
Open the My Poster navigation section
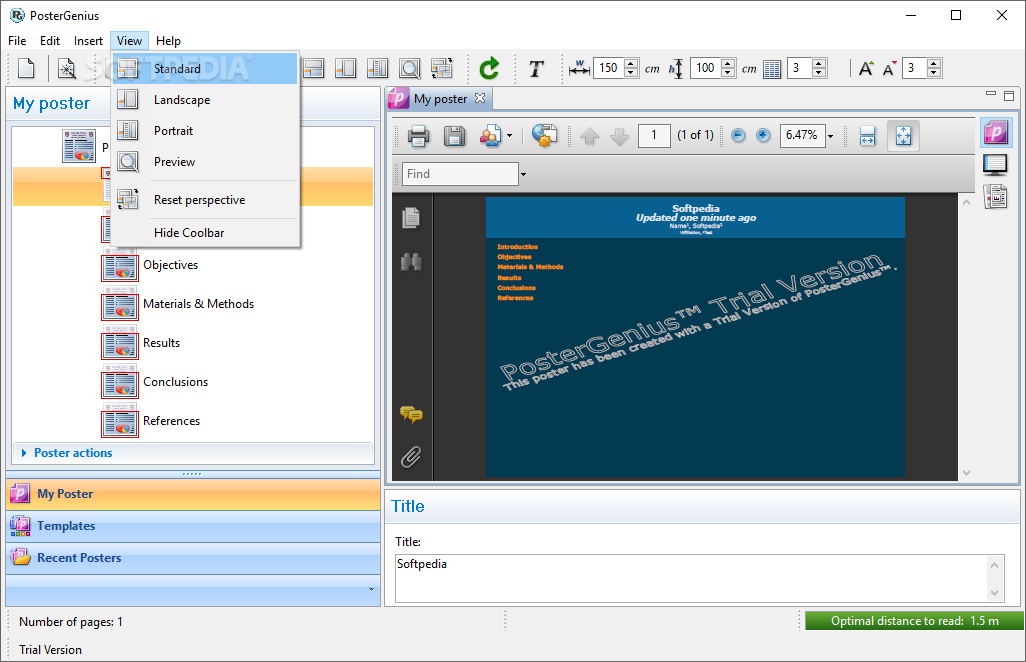coord(193,494)
